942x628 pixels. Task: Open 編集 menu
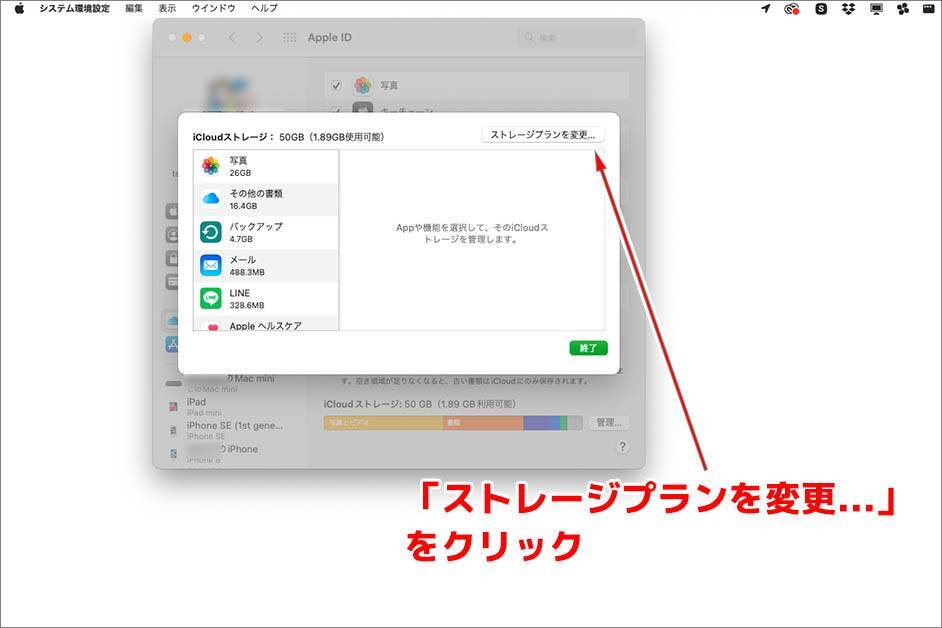pyautogui.click(x=134, y=8)
